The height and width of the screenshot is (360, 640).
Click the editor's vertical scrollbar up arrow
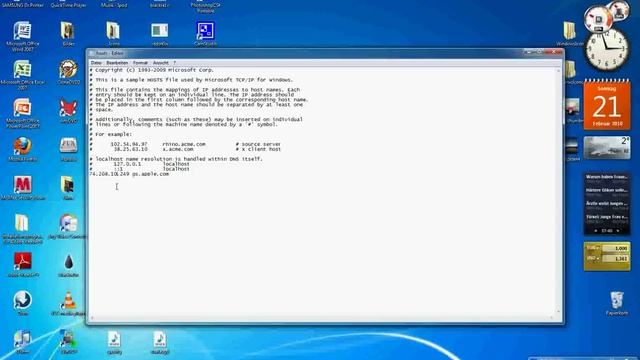[x=559, y=71]
